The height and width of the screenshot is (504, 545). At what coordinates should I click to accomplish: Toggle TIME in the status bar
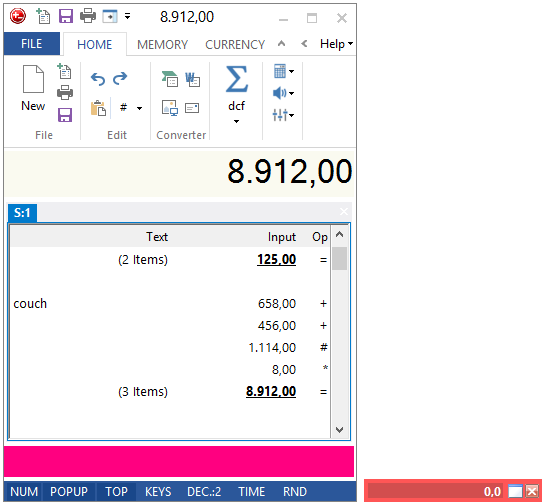click(x=252, y=491)
